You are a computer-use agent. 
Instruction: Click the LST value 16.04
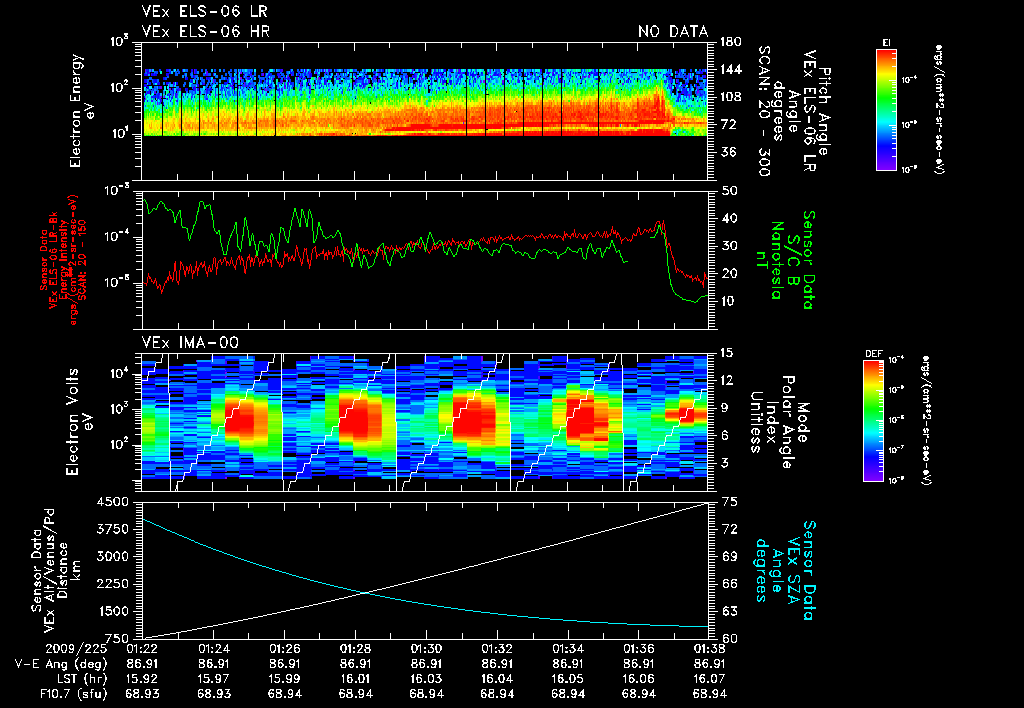coord(497,679)
